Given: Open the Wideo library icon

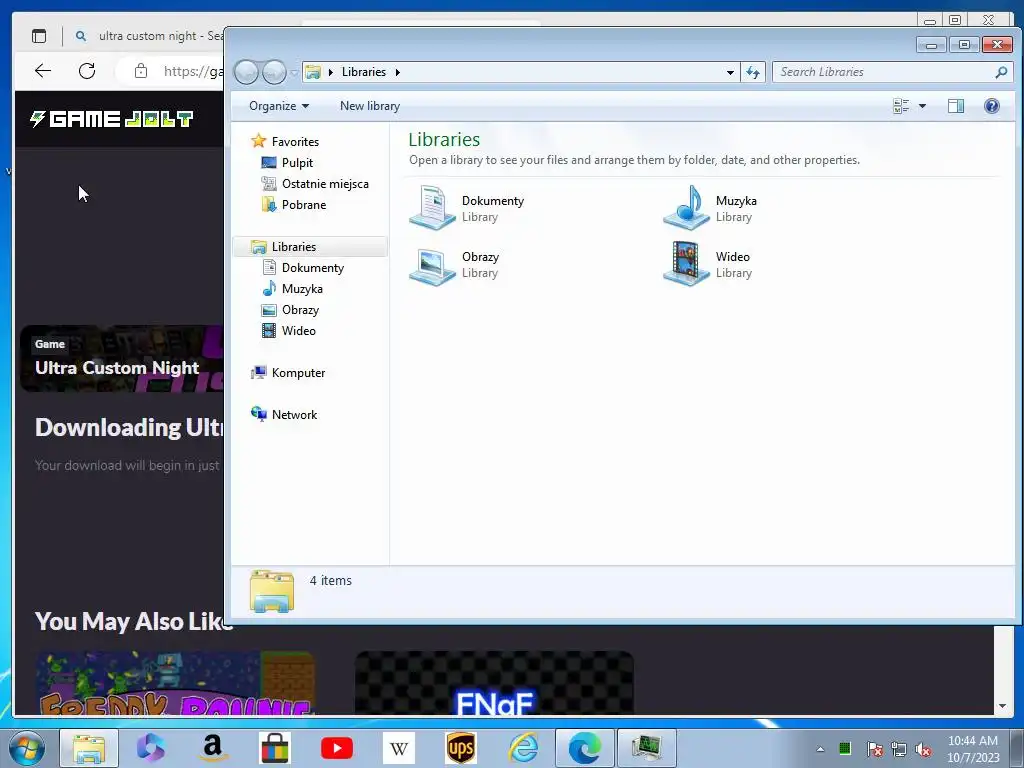Looking at the screenshot, I should pyautogui.click(x=686, y=264).
